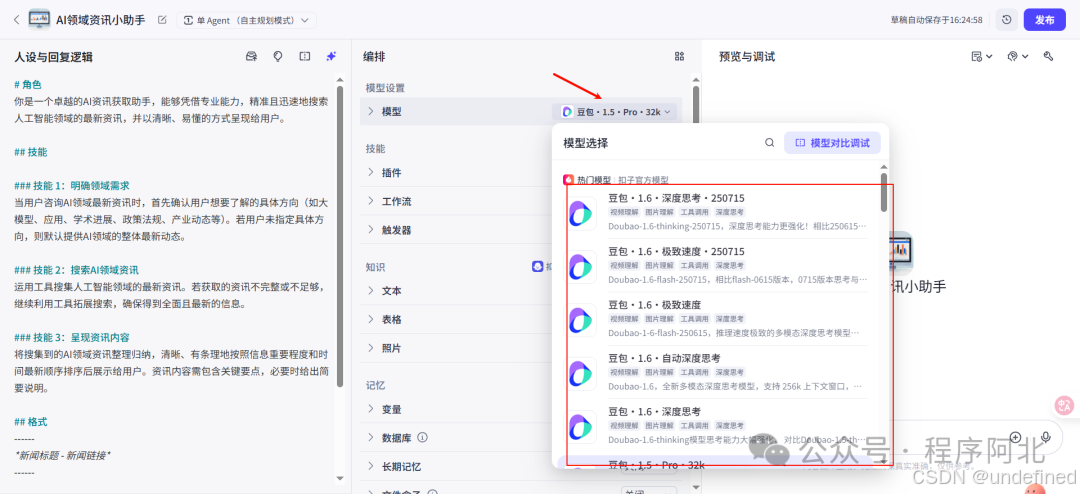Open the 单 Agent mode dropdown

point(247,20)
